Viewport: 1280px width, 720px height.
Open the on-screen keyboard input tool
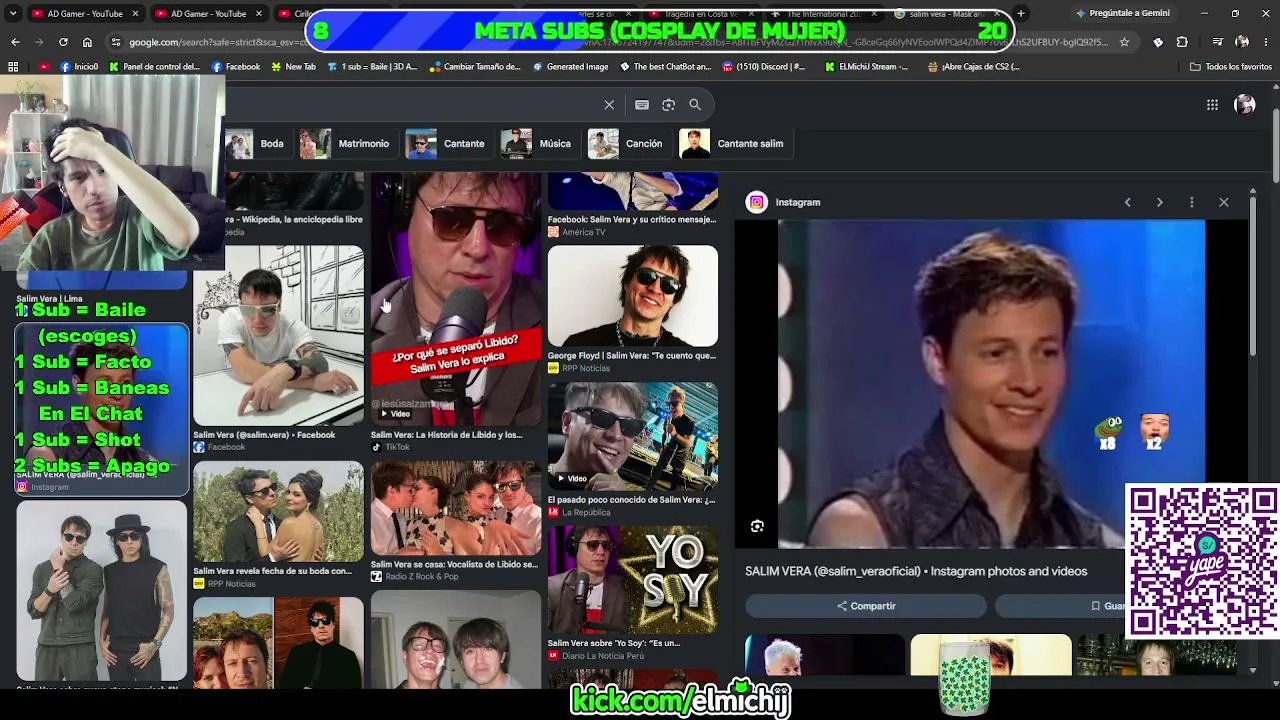click(642, 105)
